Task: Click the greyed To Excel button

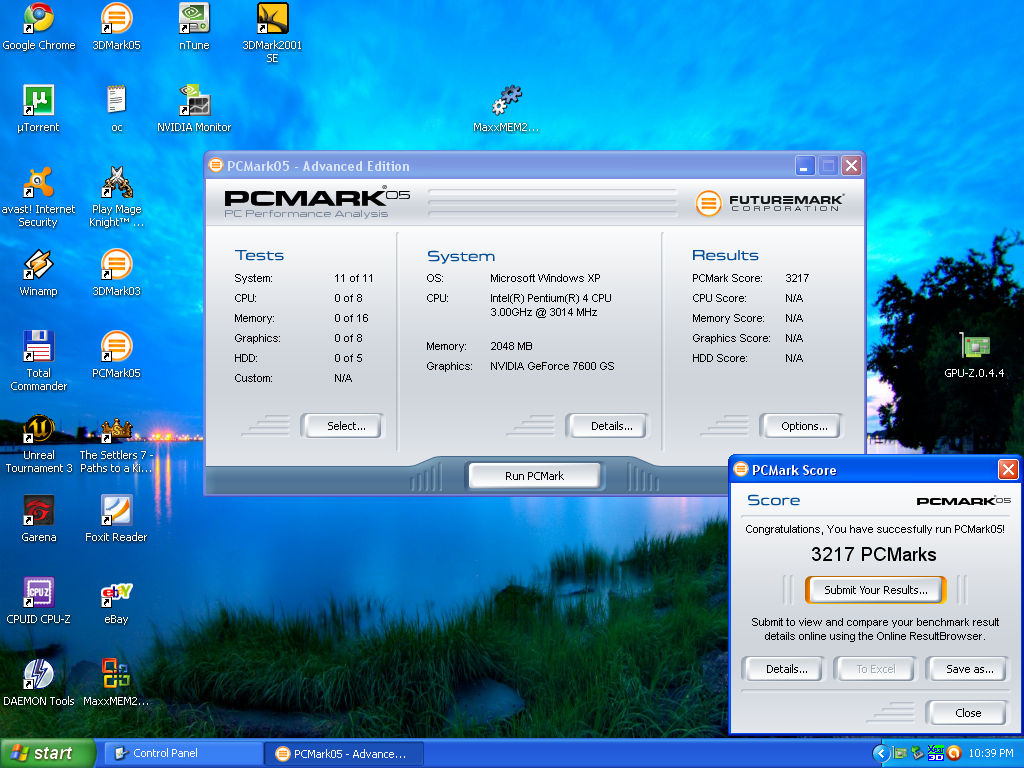Action: pos(874,669)
